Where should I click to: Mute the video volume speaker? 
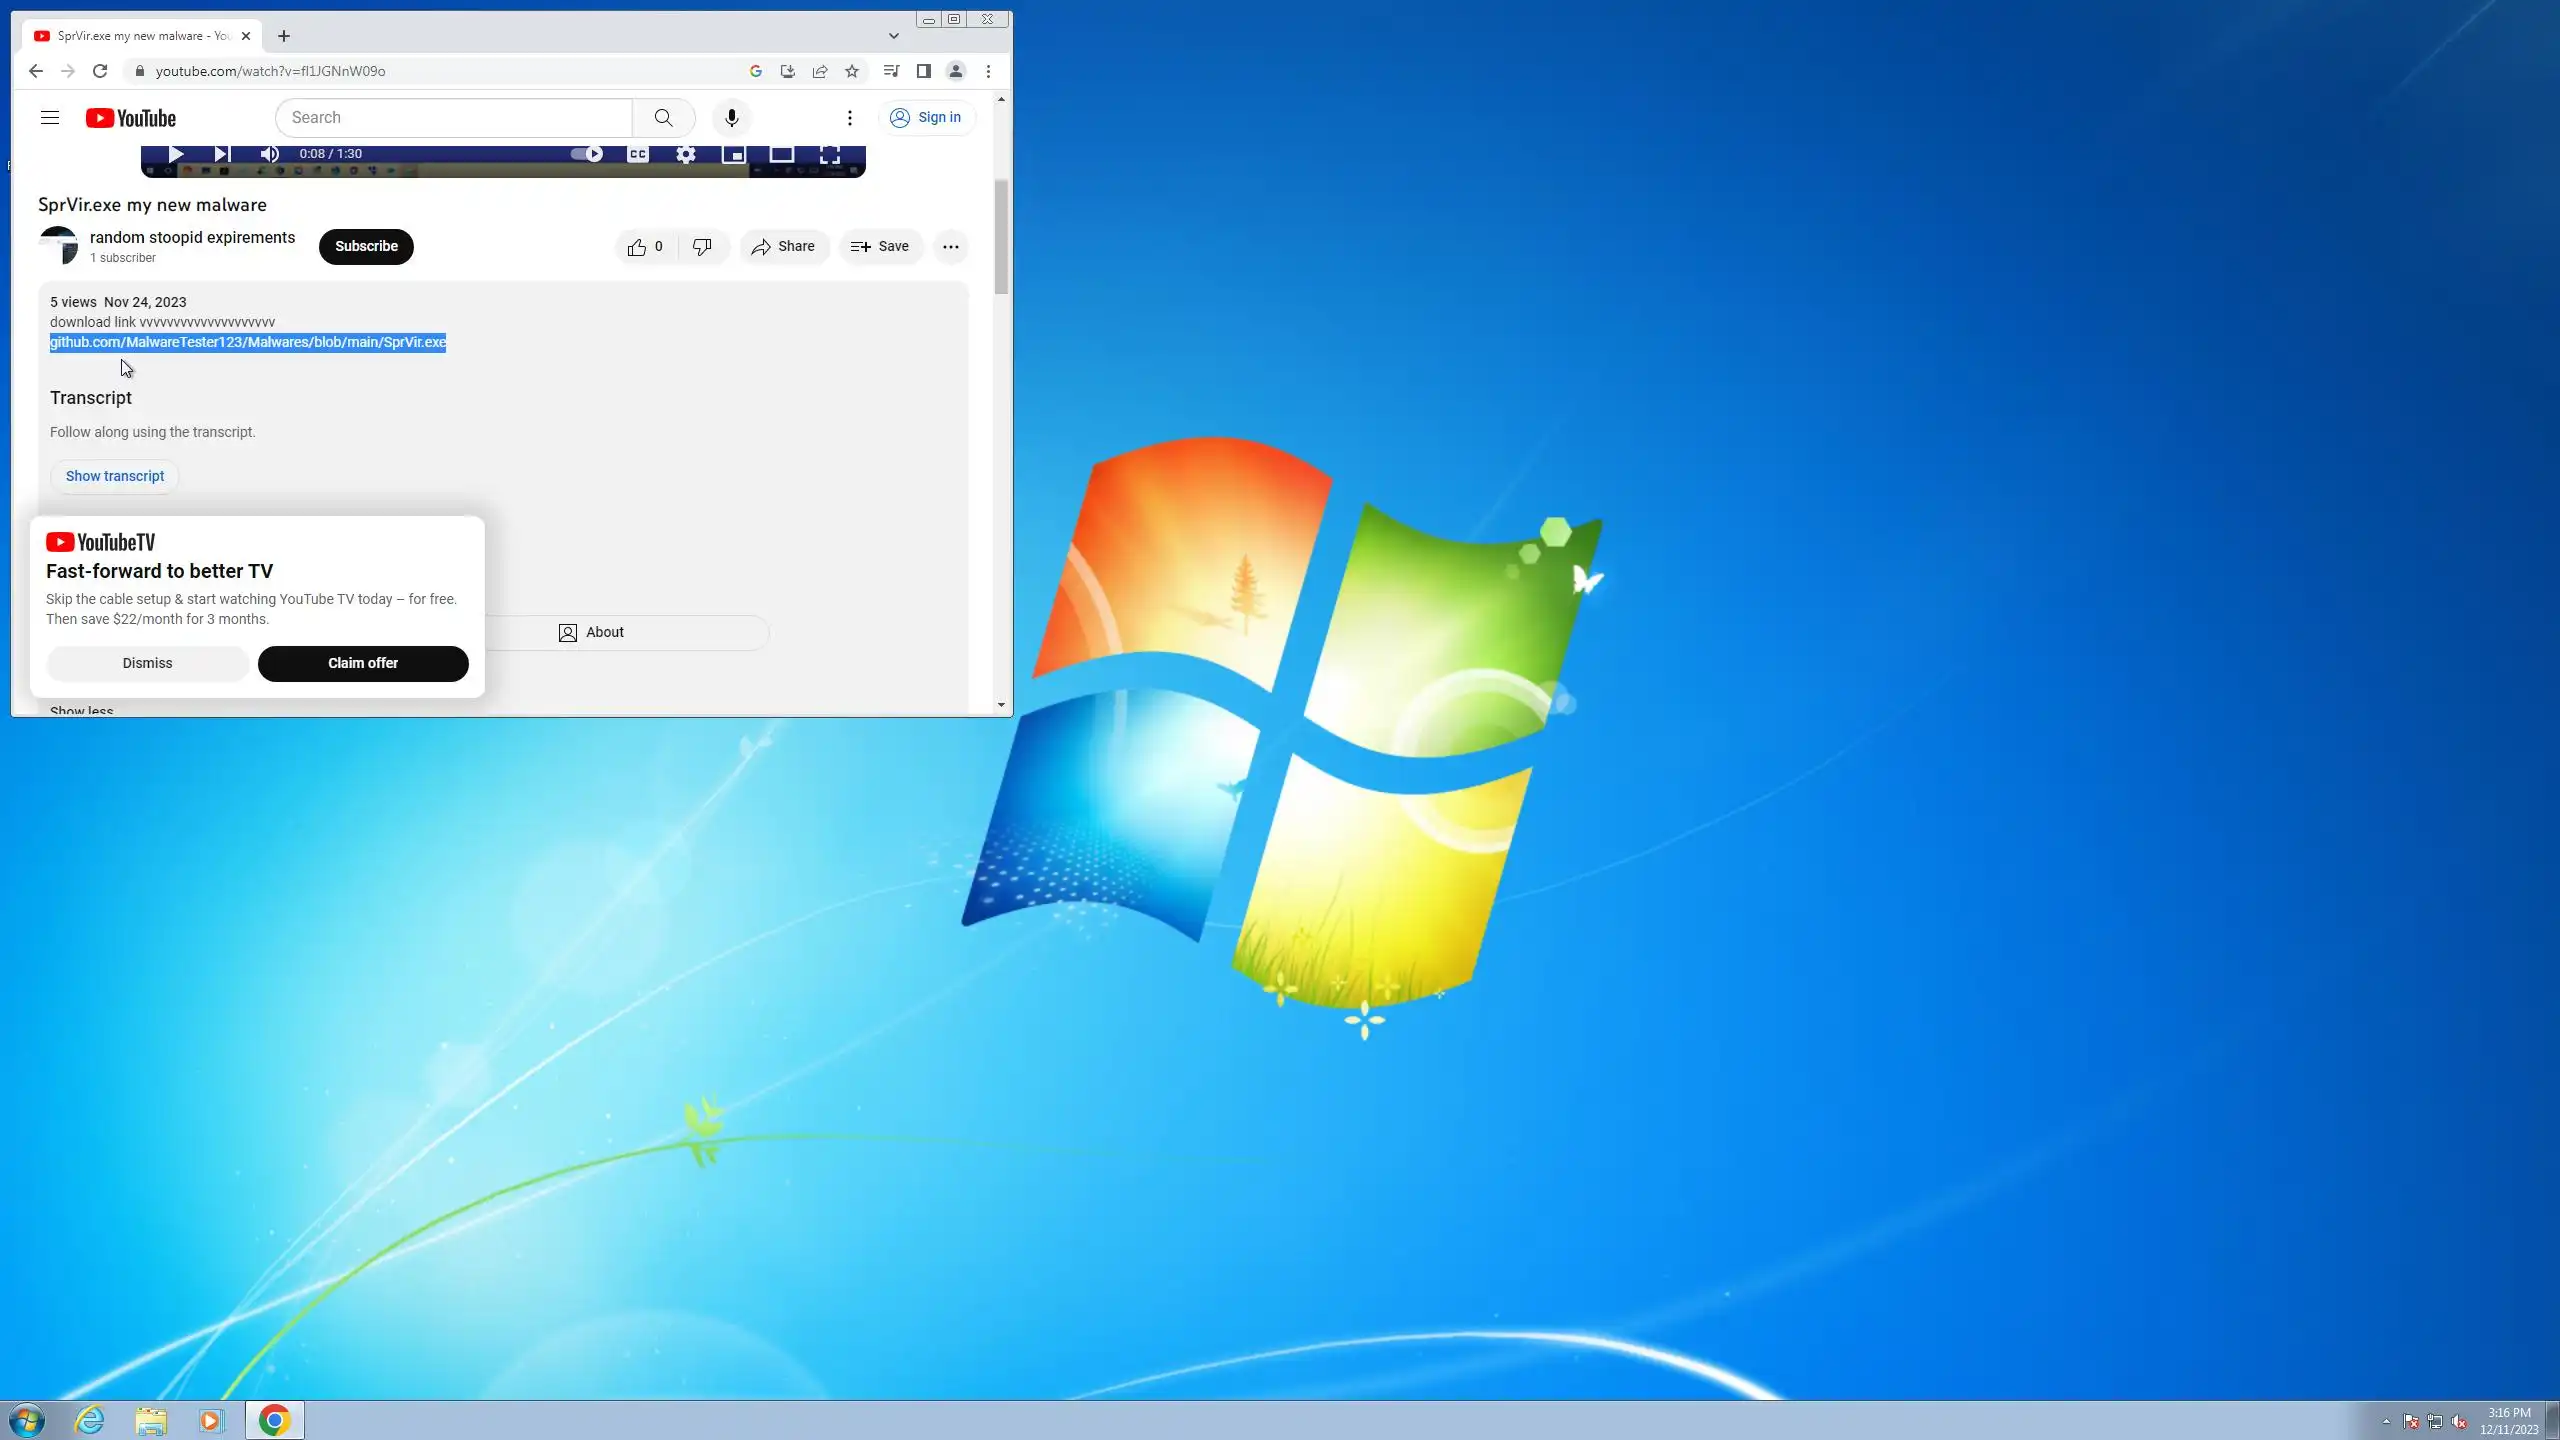[269, 154]
